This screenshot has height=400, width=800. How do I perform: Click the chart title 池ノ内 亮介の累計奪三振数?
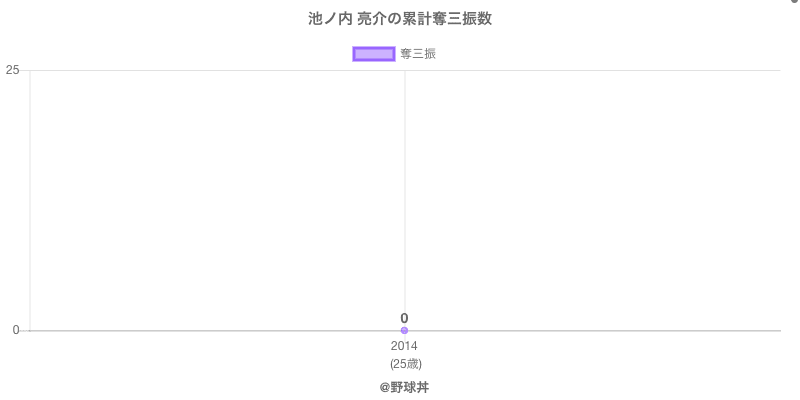click(x=400, y=19)
